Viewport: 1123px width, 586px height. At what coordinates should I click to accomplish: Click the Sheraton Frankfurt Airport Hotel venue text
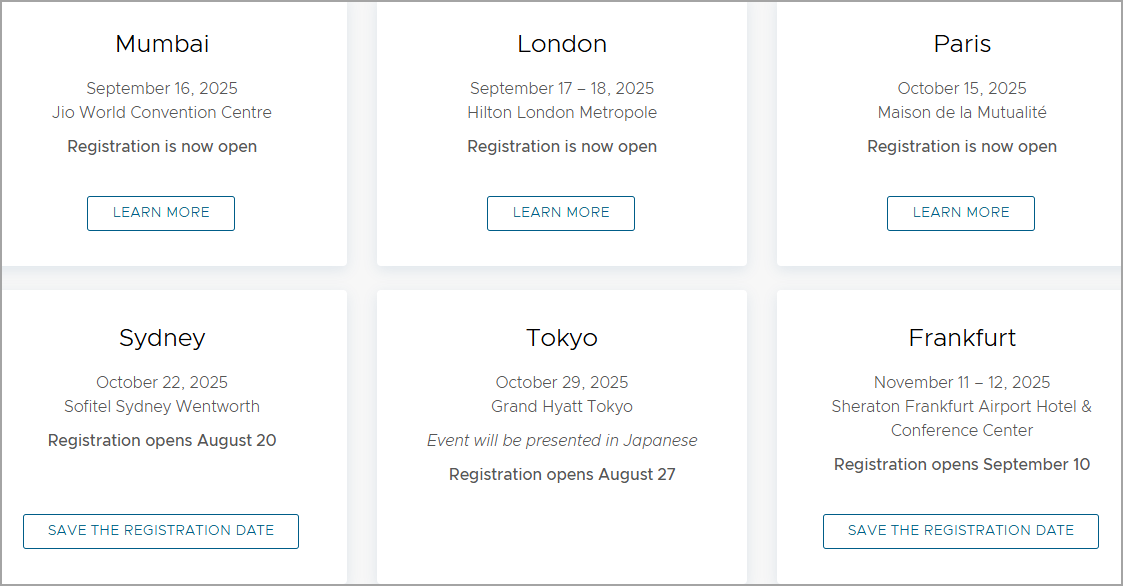click(962, 418)
